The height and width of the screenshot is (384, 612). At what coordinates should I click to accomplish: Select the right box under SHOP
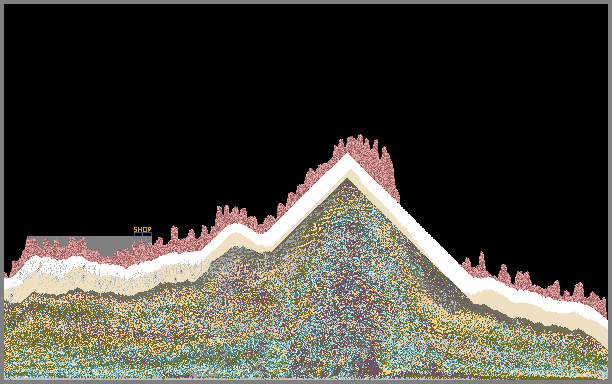pos(147,235)
